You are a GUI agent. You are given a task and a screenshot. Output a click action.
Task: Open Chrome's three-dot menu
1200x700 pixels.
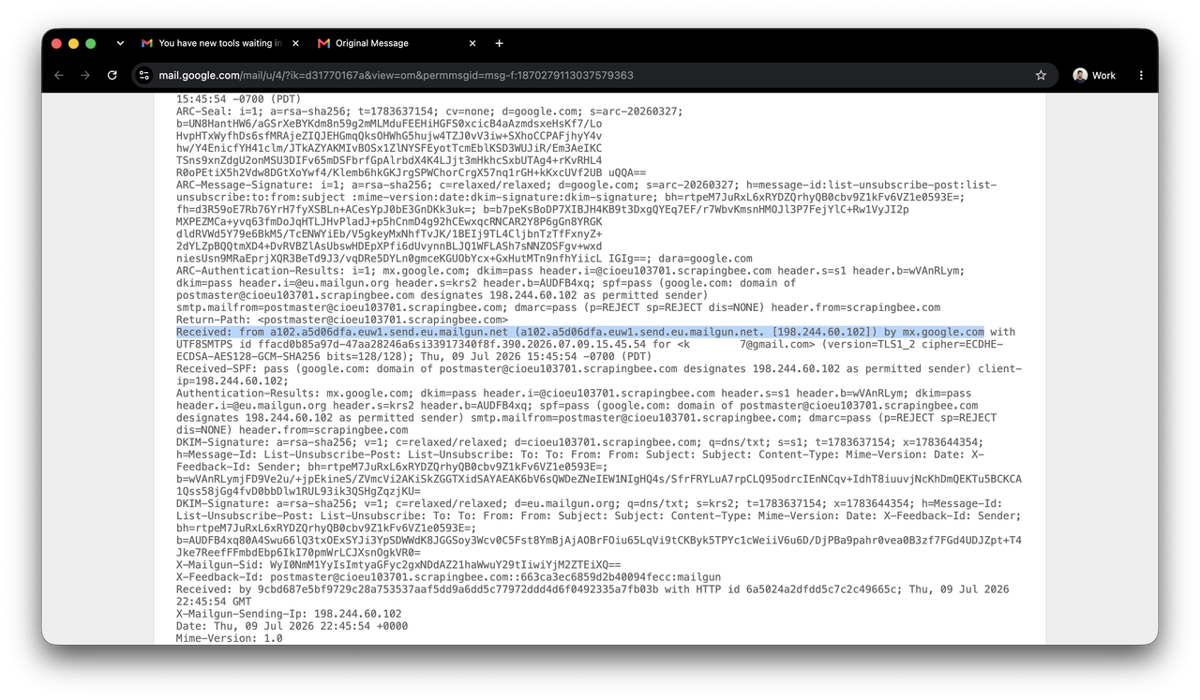[x=1141, y=75]
